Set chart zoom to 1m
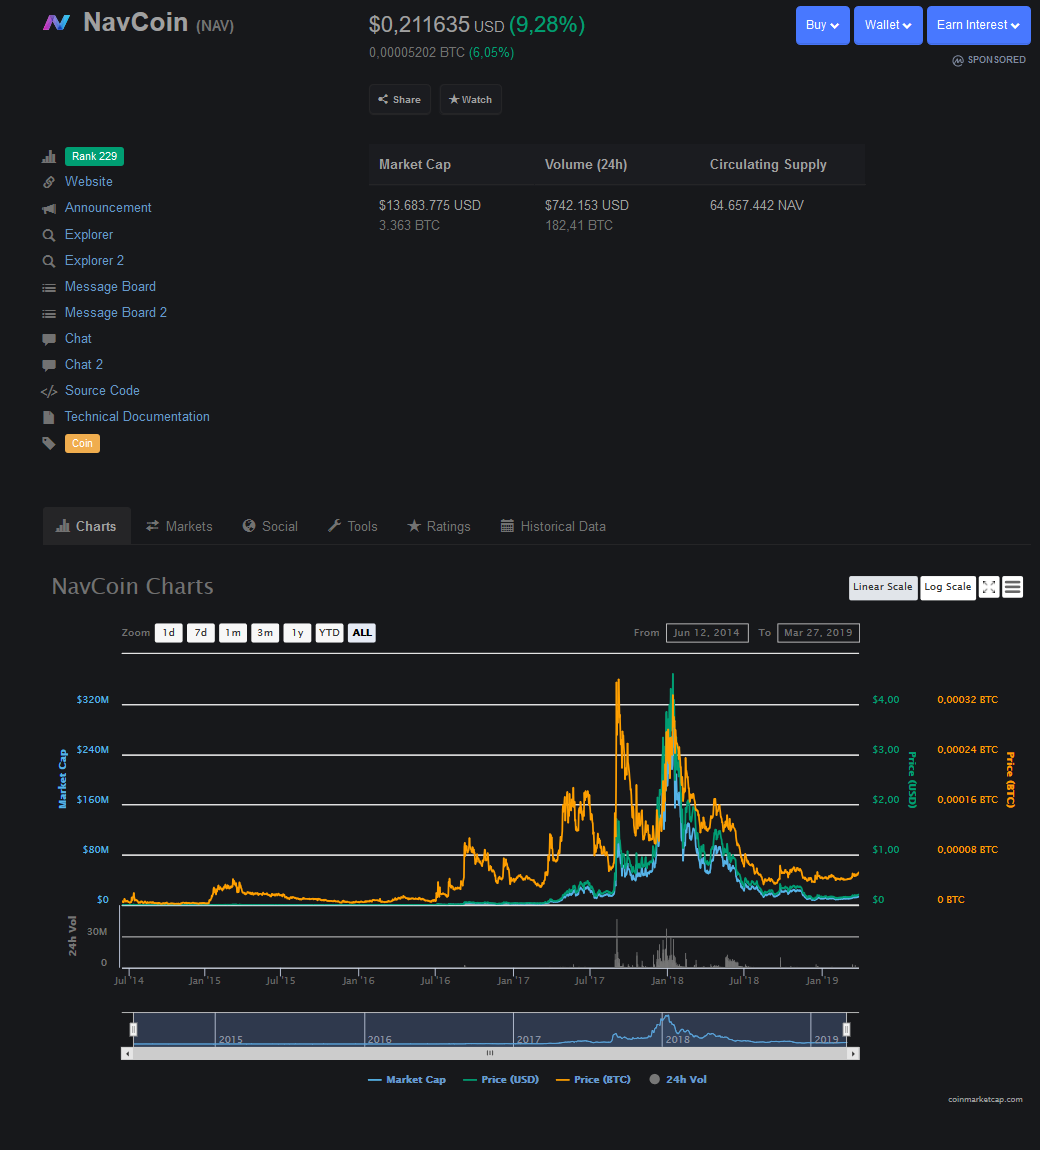 [x=233, y=633]
